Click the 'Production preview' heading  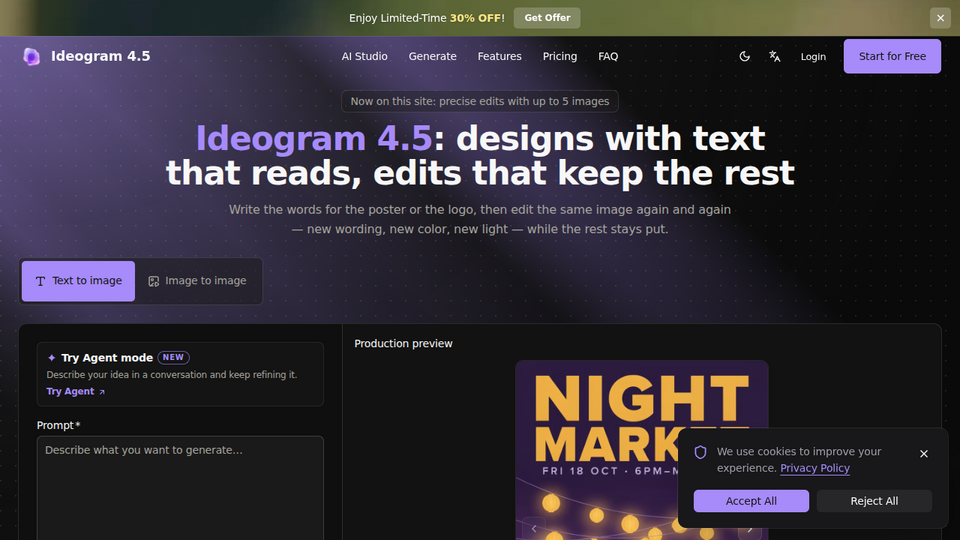[403, 343]
